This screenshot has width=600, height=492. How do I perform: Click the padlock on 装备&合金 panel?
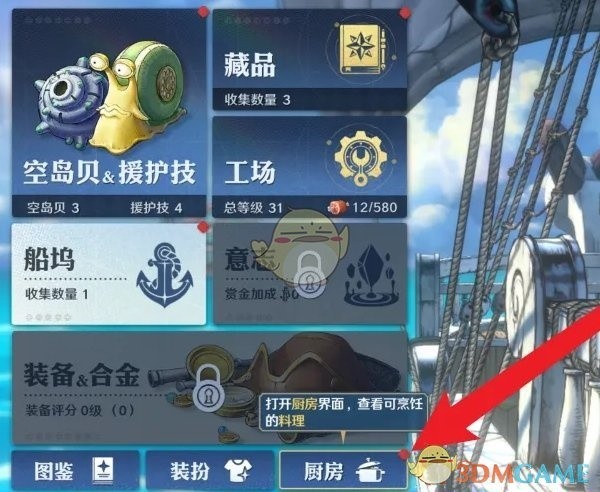point(209,388)
